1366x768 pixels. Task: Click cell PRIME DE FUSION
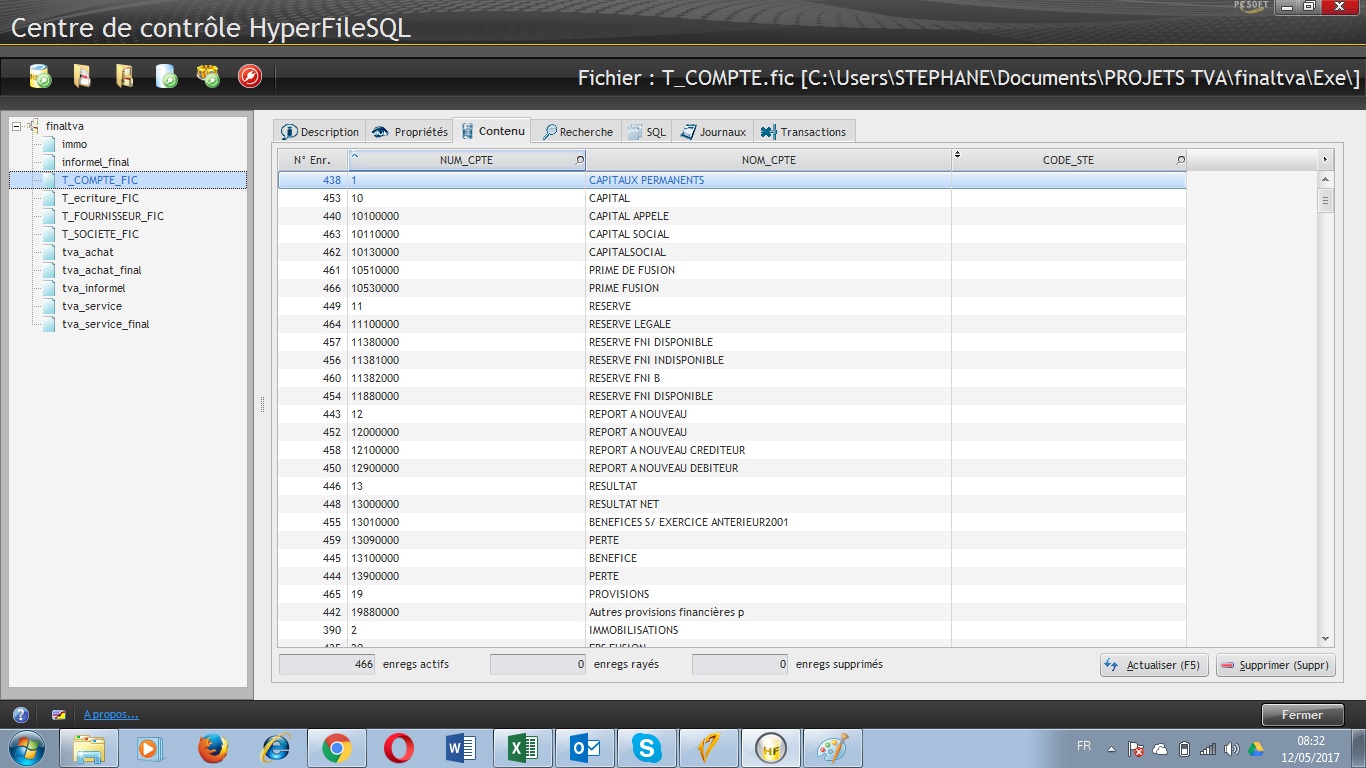click(768, 270)
